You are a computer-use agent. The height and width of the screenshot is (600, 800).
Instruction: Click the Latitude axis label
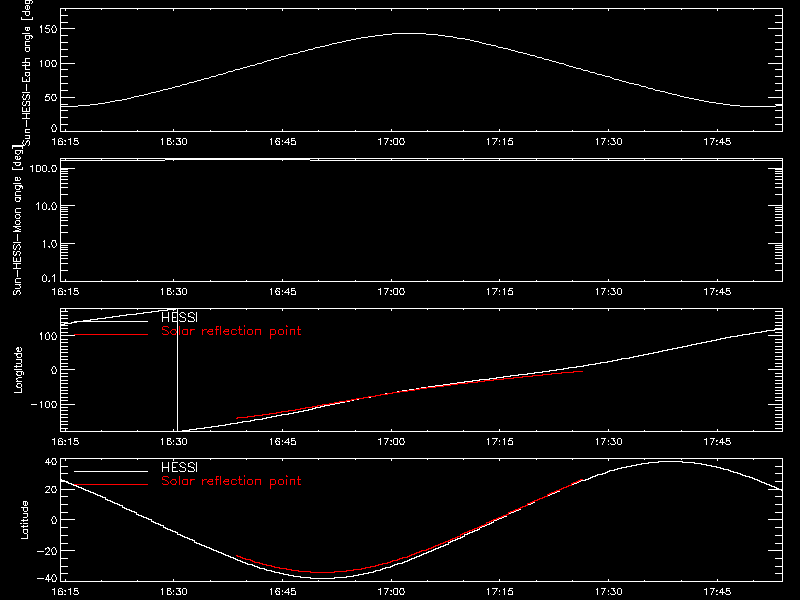pos(24,520)
